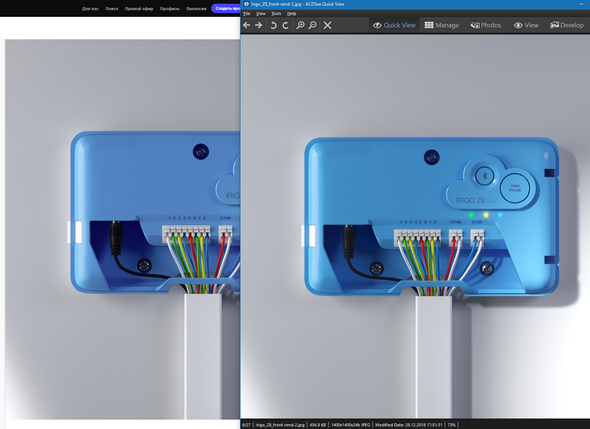Open Develop mode
The width and height of the screenshot is (590, 429).
click(567, 25)
